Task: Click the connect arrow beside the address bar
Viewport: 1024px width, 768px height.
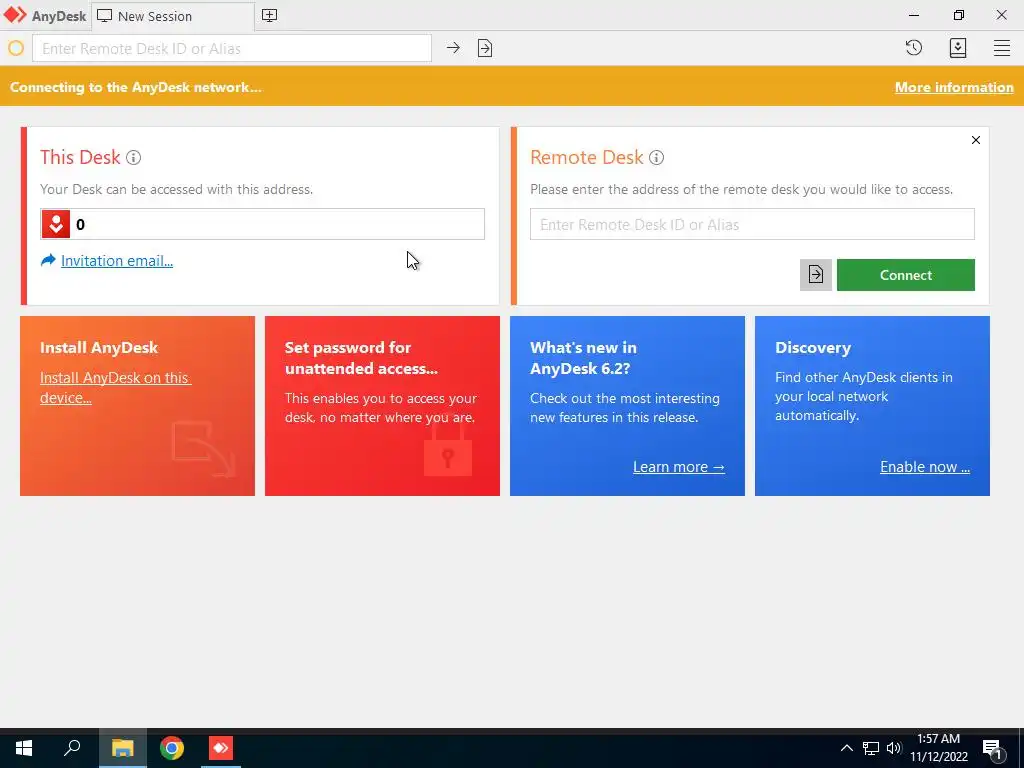Action: click(453, 48)
